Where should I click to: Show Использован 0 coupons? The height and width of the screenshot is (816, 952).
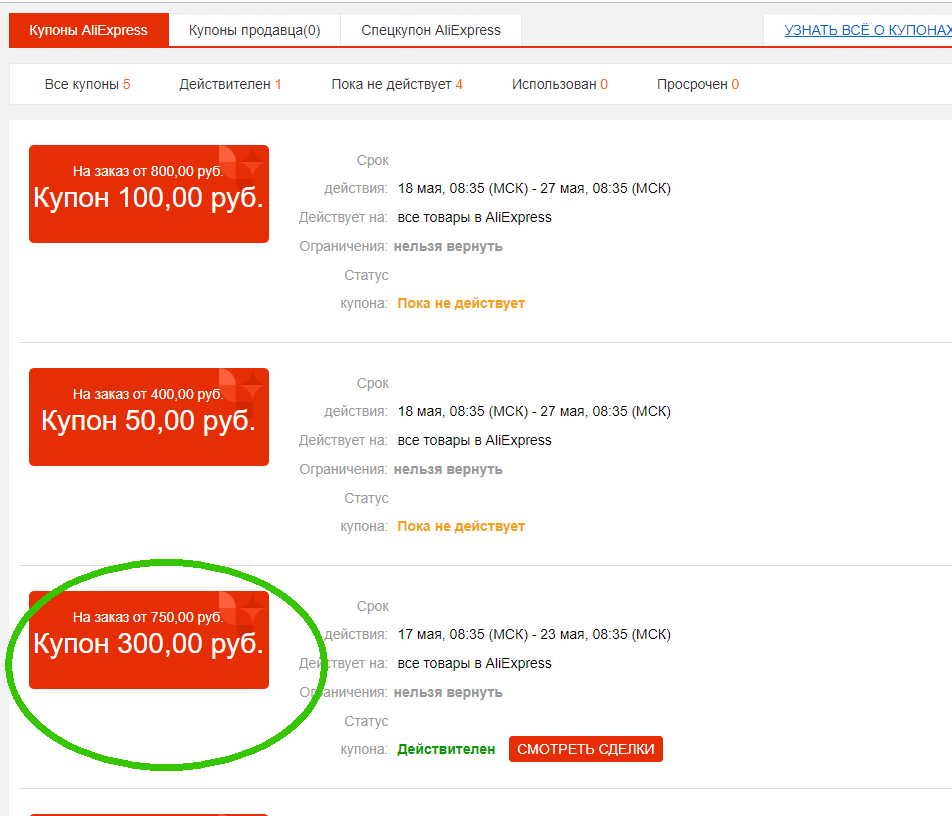click(560, 84)
